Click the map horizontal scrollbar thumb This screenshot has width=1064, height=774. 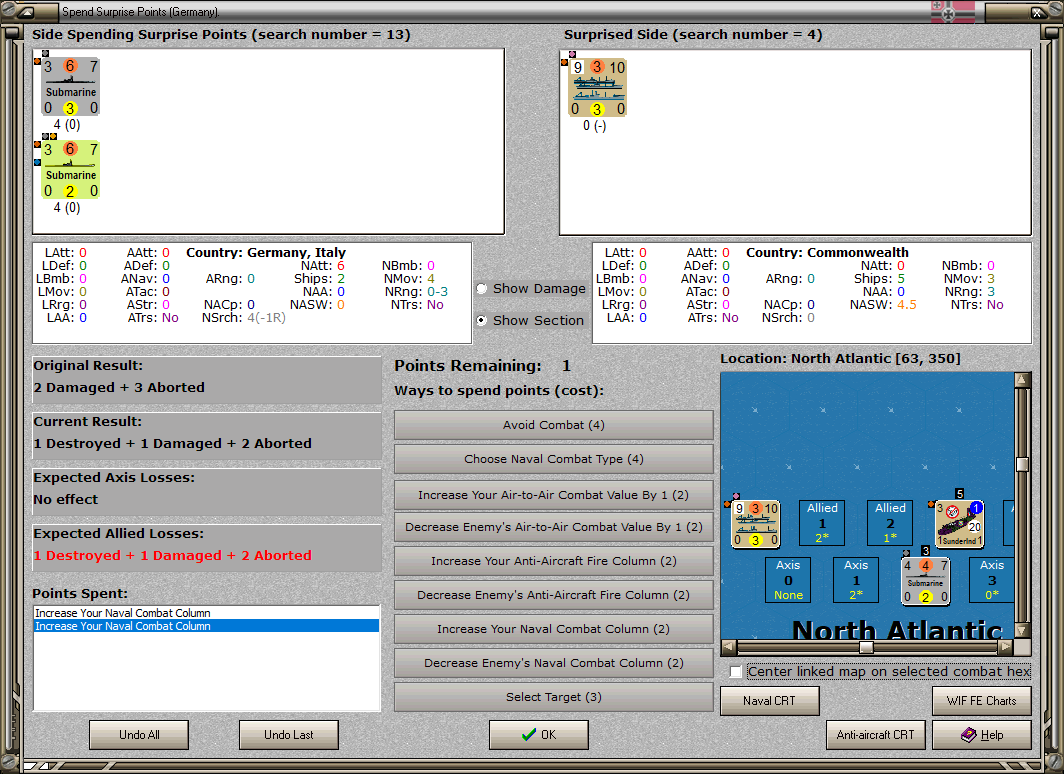(866, 646)
